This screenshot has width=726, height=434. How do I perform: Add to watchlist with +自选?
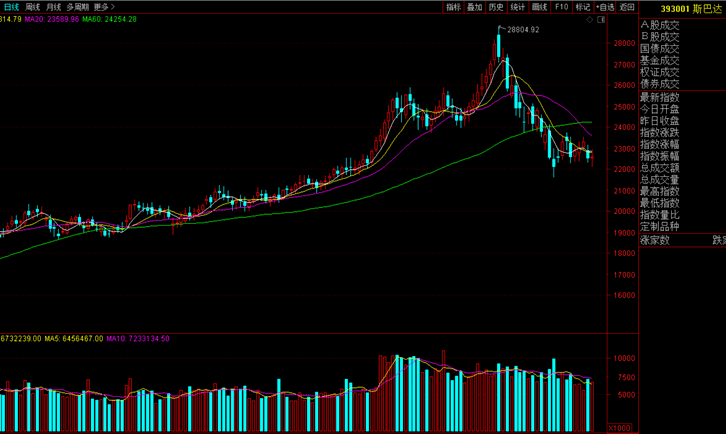[x=605, y=7]
